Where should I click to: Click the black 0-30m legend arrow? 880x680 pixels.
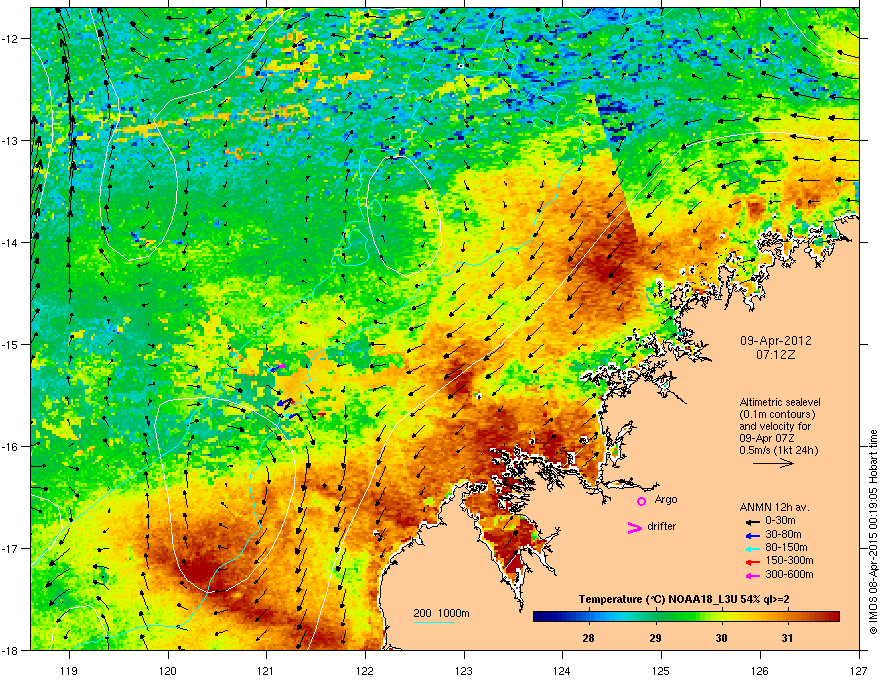tap(753, 521)
